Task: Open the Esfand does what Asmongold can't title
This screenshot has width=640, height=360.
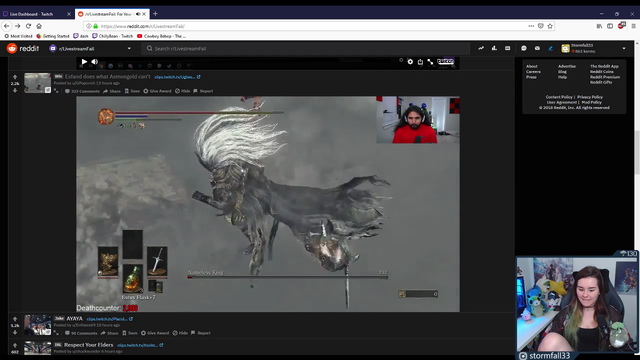Action: 108,76
